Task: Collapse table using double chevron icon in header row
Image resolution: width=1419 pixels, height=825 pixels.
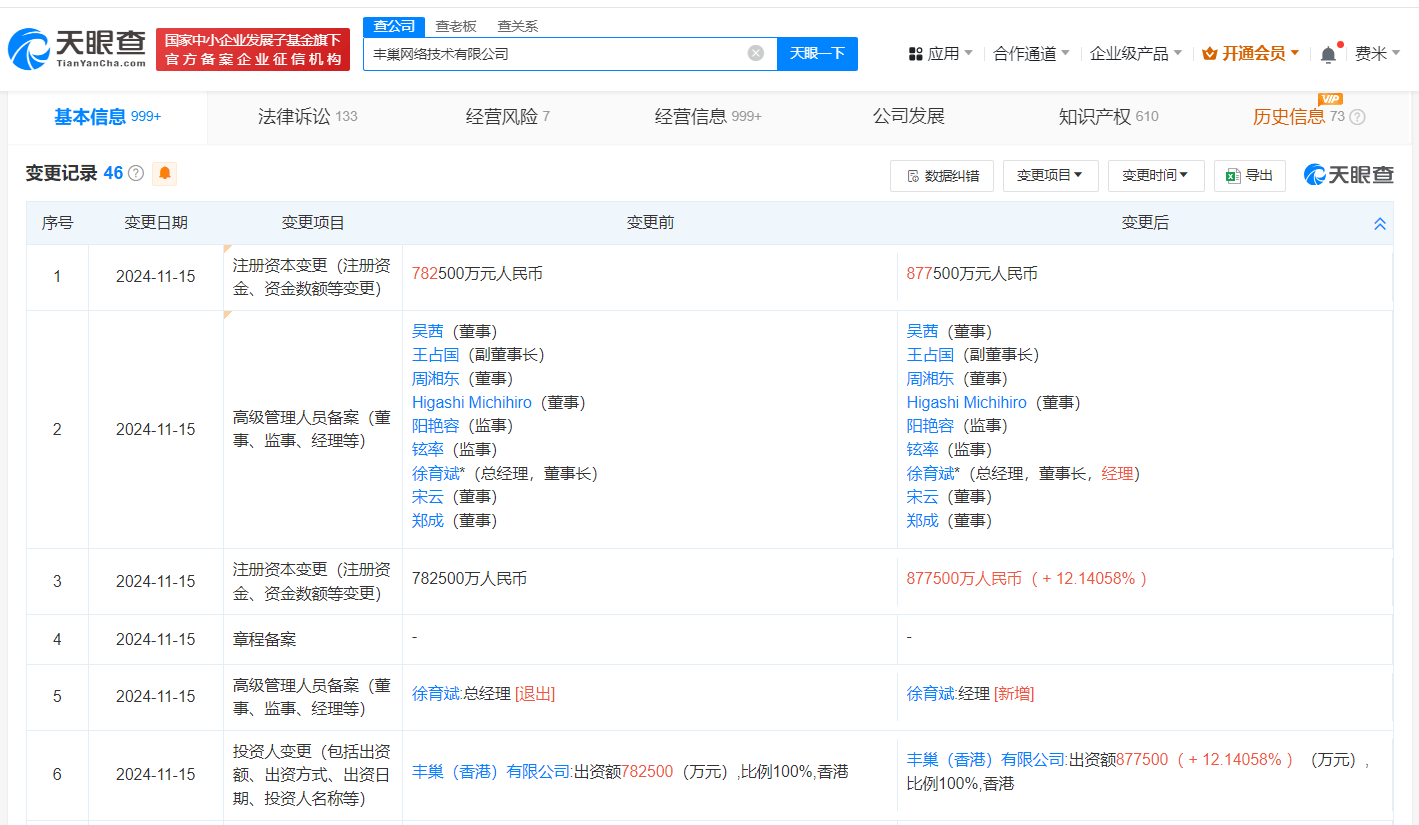Action: pyautogui.click(x=1380, y=224)
